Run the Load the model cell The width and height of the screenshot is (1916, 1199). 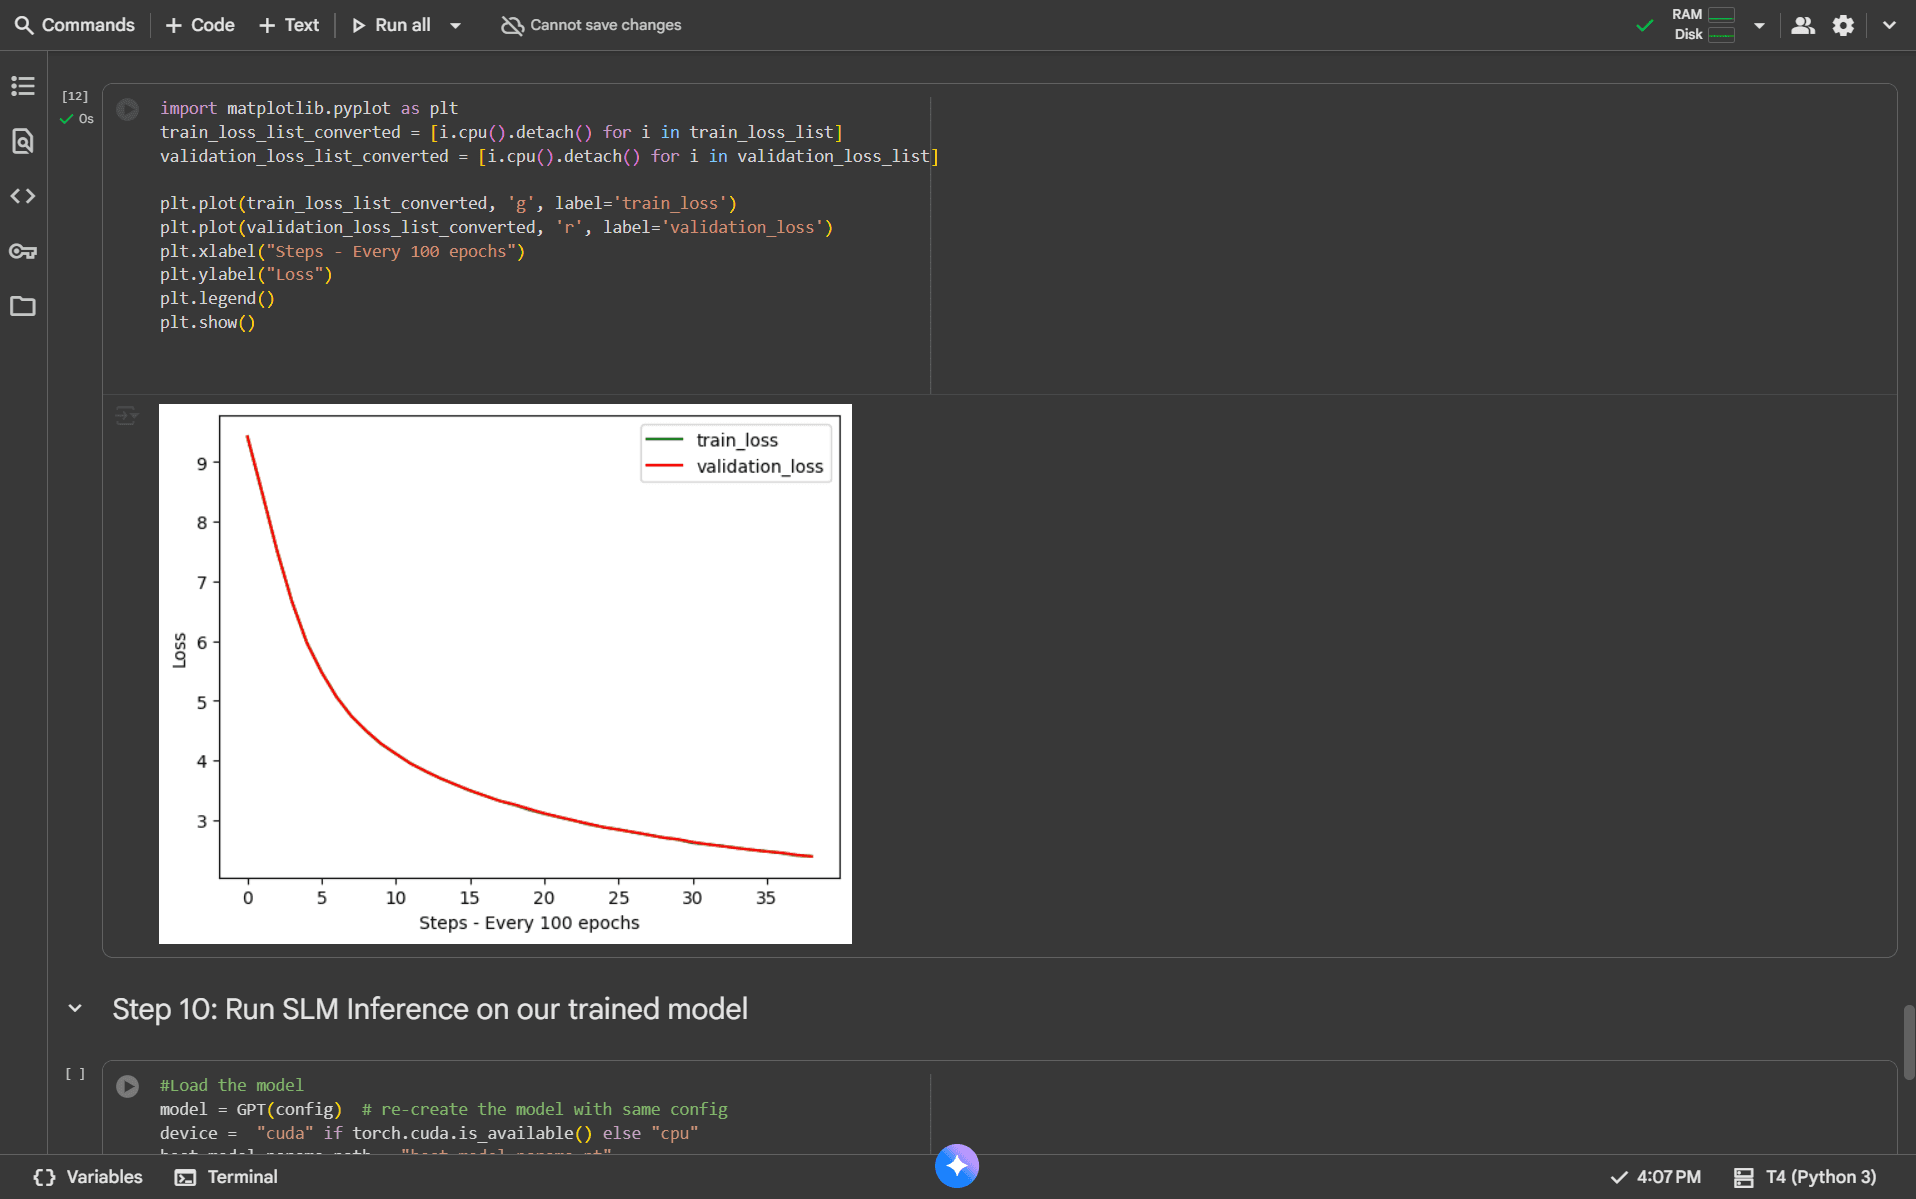tap(127, 1086)
